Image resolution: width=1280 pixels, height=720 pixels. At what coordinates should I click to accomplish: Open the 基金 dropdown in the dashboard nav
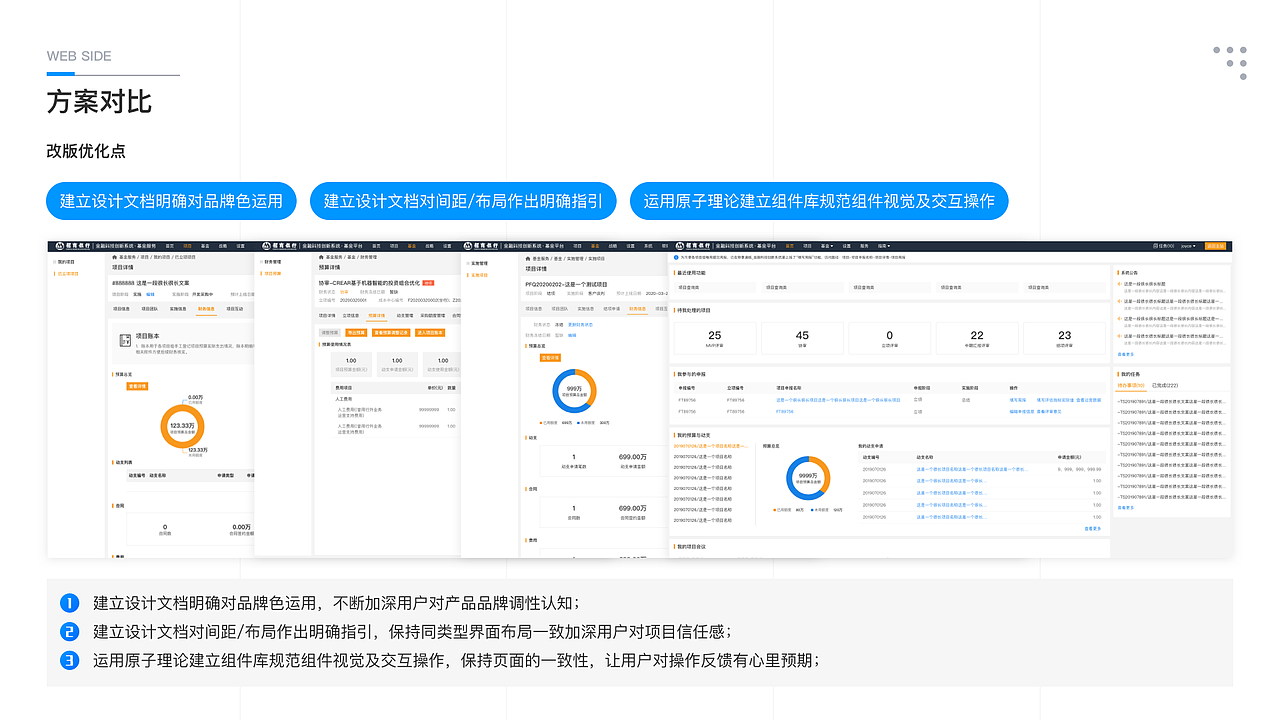pyautogui.click(x=827, y=245)
